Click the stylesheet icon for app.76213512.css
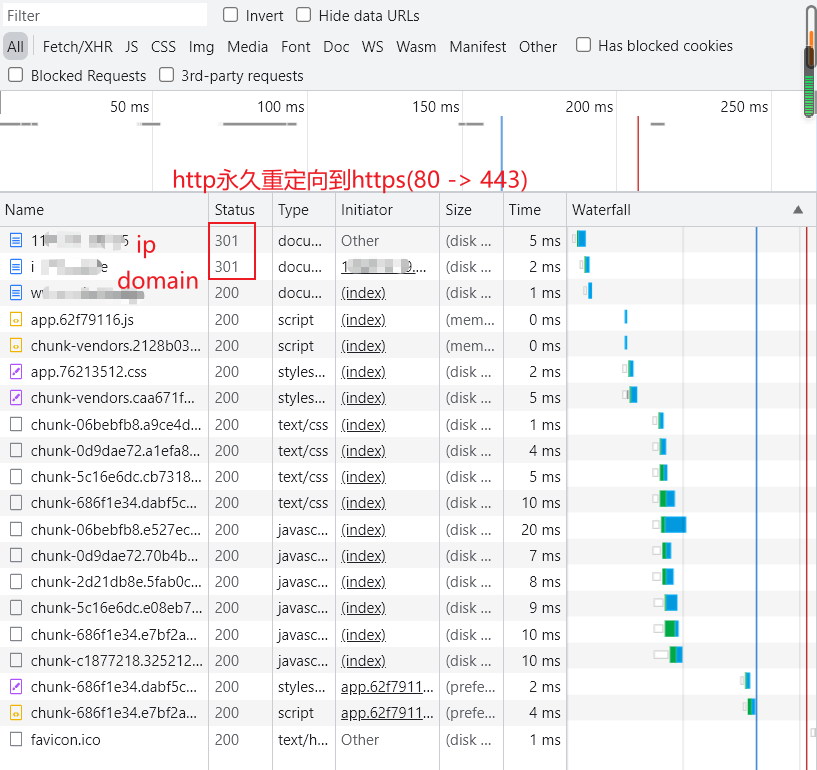 click(x=16, y=372)
